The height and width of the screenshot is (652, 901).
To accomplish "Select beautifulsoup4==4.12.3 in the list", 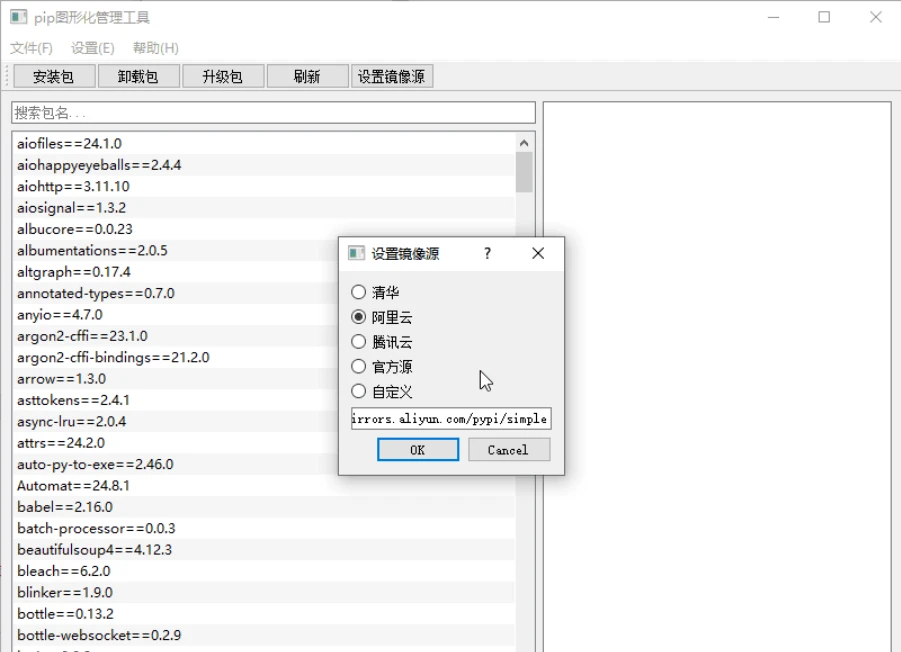I will pos(263,550).
